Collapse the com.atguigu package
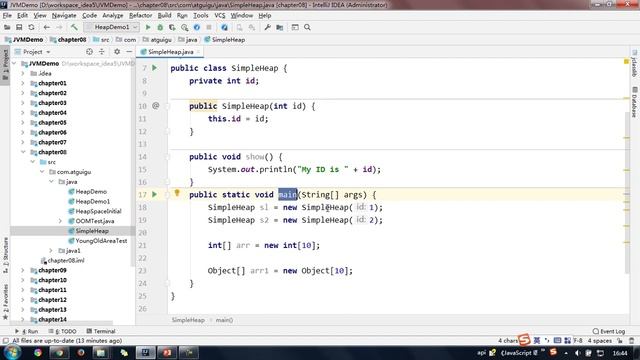The image size is (640, 360). point(42,172)
